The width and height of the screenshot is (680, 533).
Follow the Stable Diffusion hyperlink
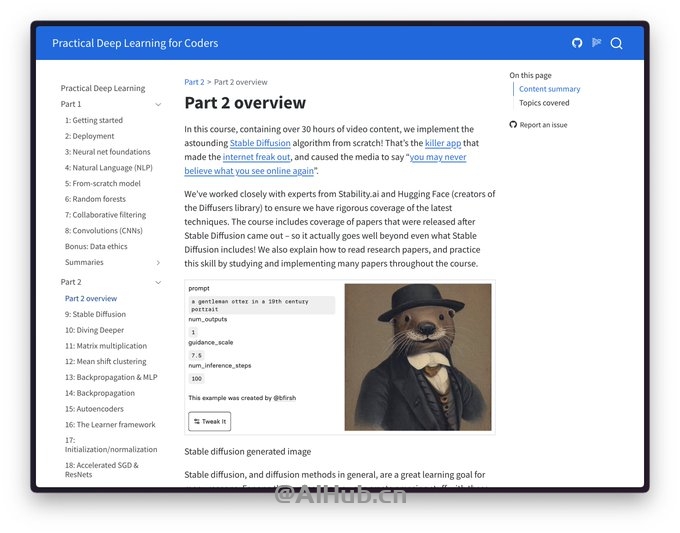click(x=260, y=143)
